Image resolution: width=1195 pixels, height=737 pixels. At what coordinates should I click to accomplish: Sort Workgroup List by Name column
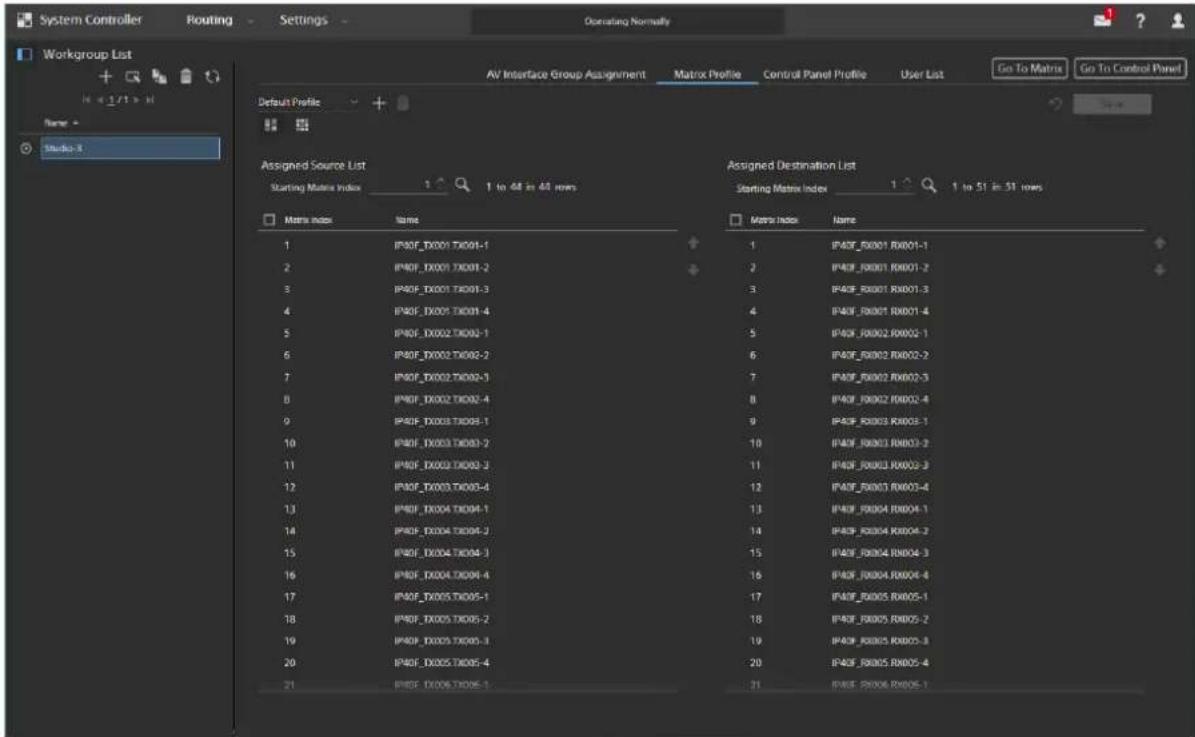(x=61, y=123)
